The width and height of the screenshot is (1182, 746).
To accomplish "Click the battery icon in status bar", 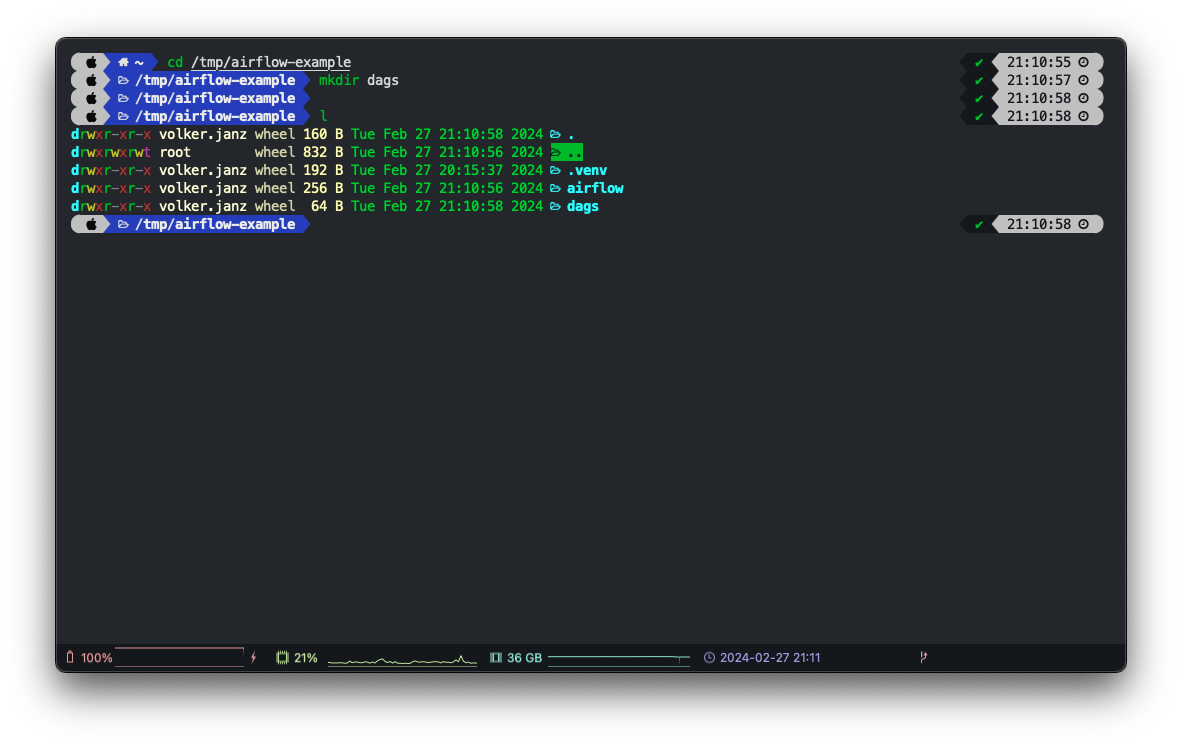I will (x=70, y=658).
